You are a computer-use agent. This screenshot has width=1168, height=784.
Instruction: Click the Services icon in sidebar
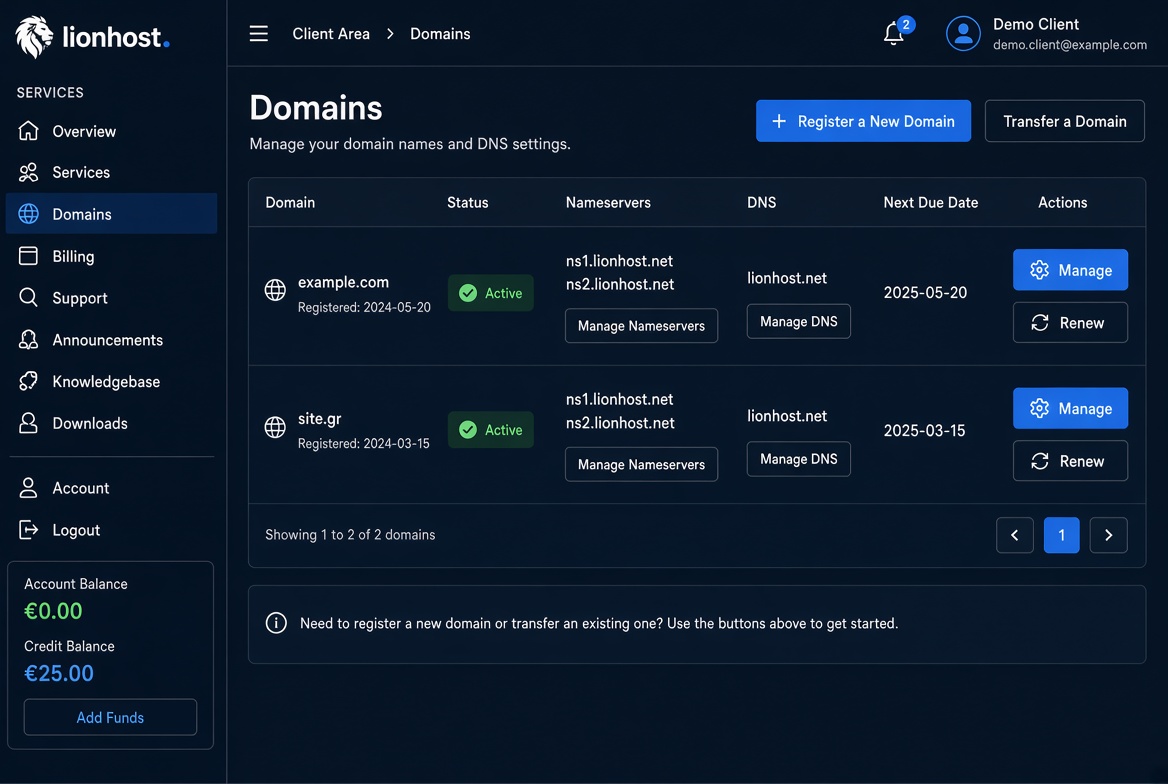(28, 172)
